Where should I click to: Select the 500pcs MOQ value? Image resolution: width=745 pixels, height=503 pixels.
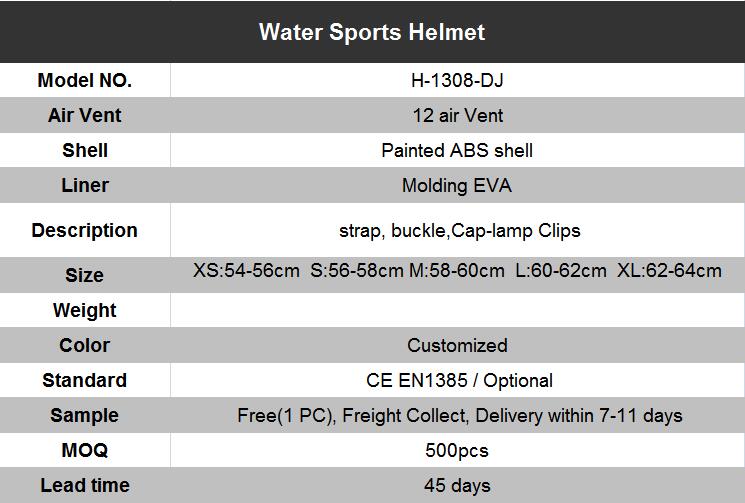[x=457, y=450]
